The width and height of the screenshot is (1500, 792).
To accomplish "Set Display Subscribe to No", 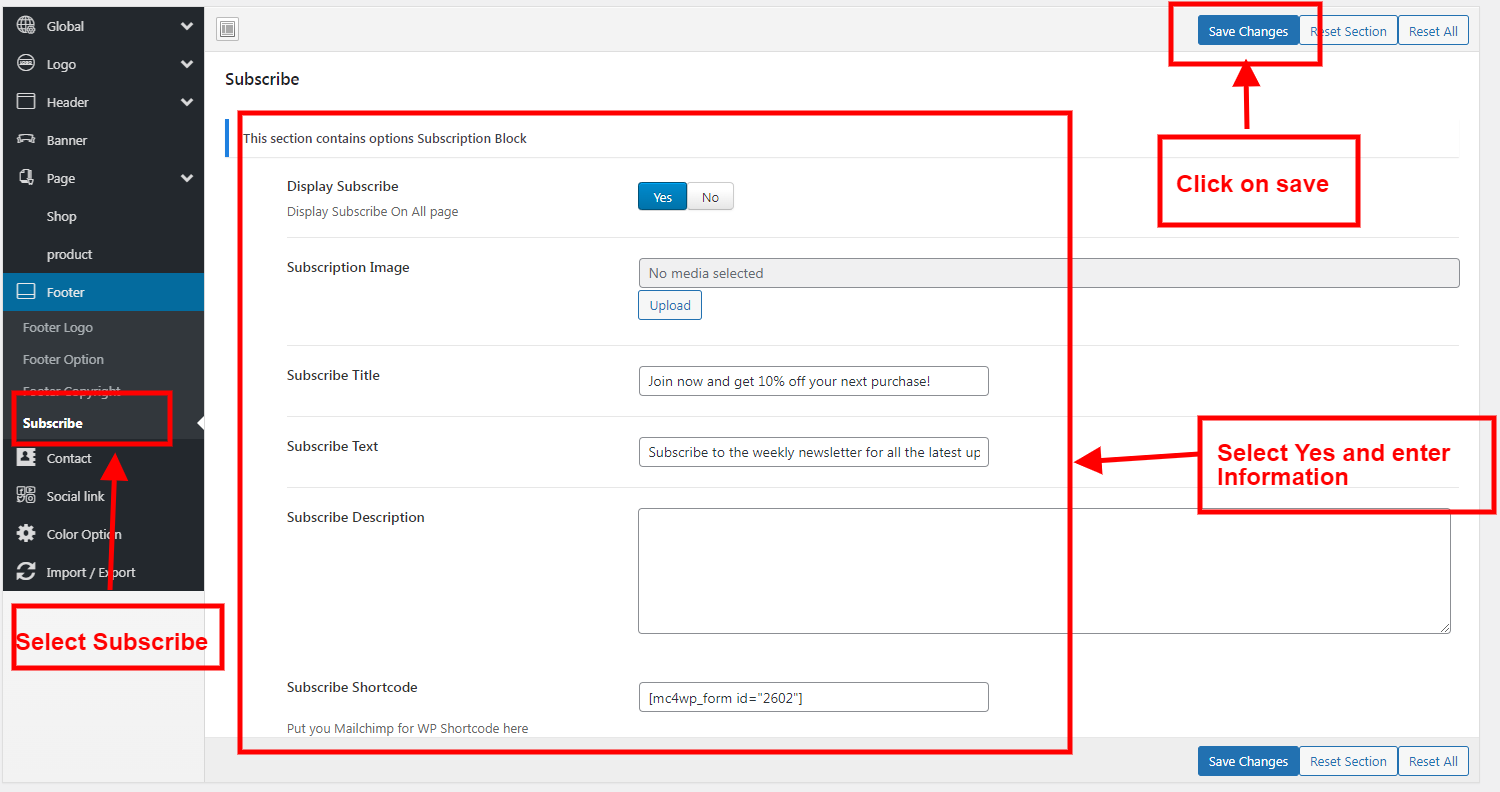I will click(x=710, y=197).
